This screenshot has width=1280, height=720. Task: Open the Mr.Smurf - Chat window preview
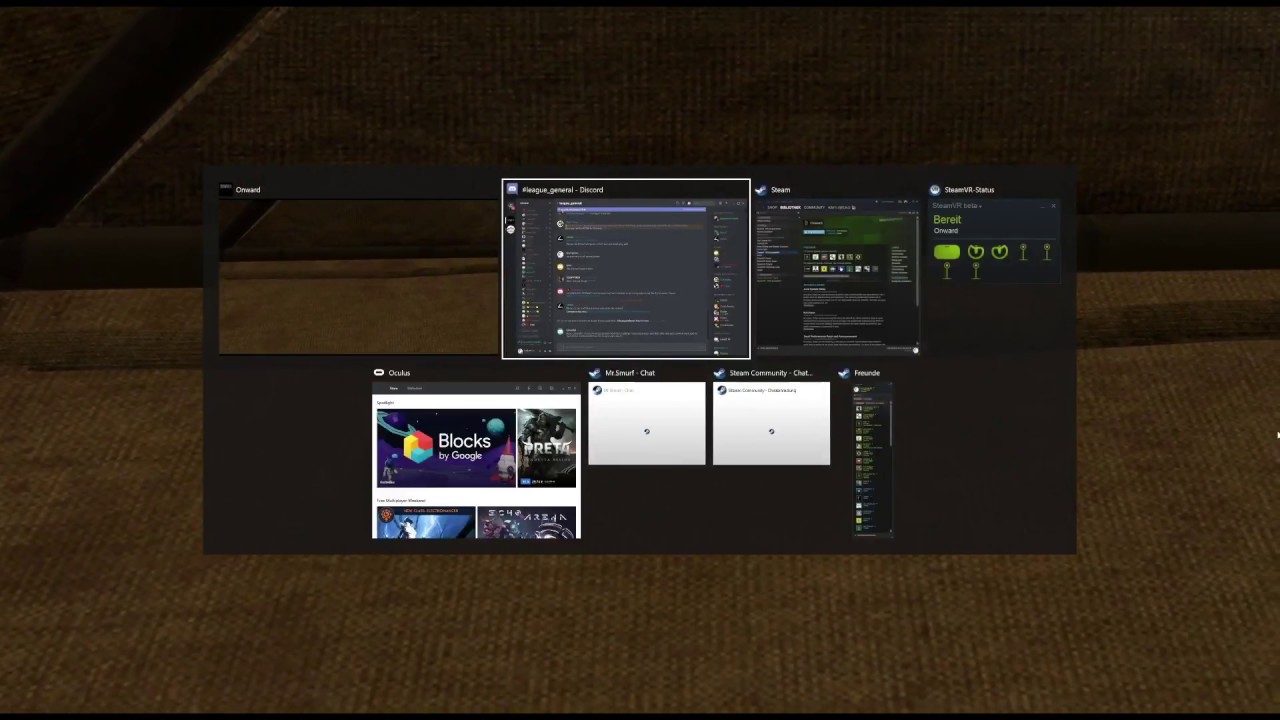(x=647, y=423)
